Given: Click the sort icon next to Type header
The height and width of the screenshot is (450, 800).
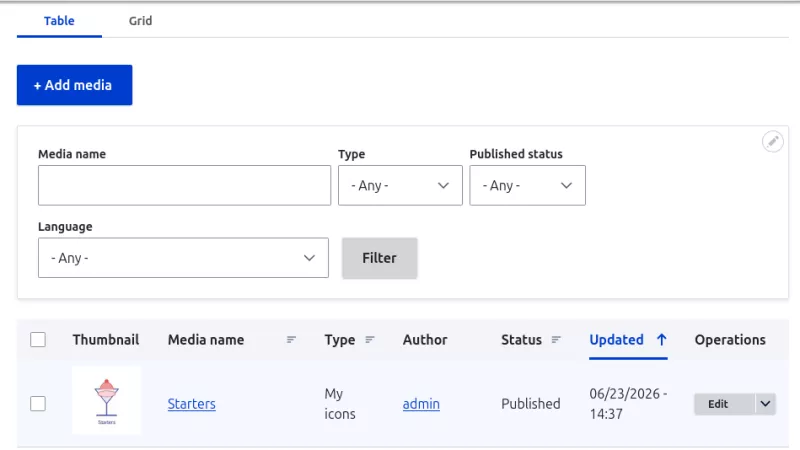Looking at the screenshot, I should coord(370,340).
